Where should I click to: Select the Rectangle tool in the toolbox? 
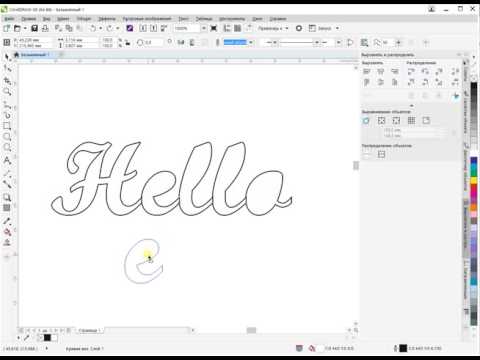click(x=7, y=126)
